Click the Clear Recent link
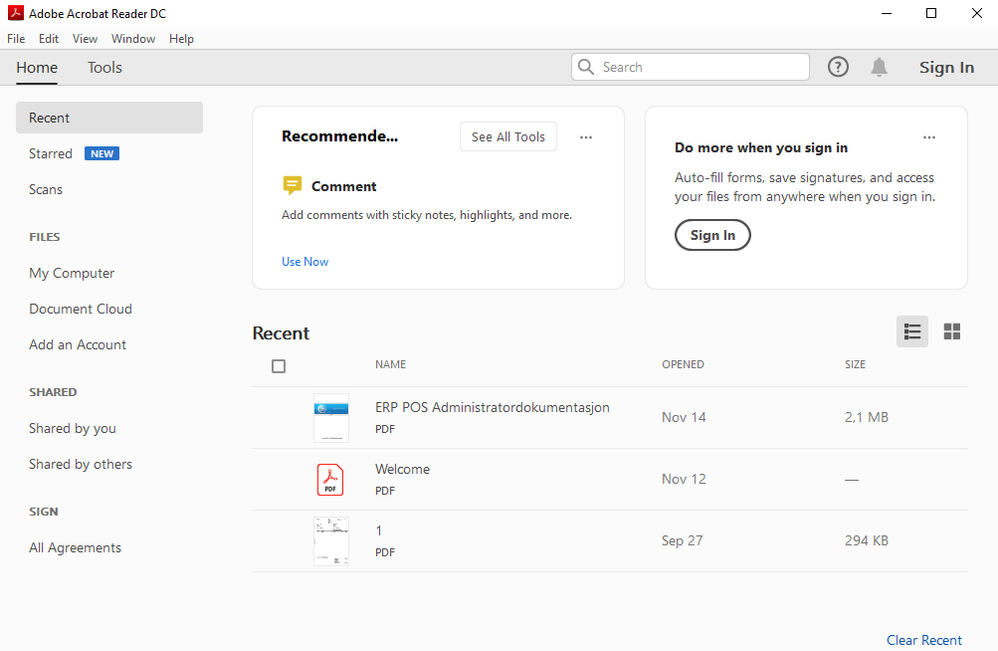Screen dimensions: 998x651 pos(924,640)
